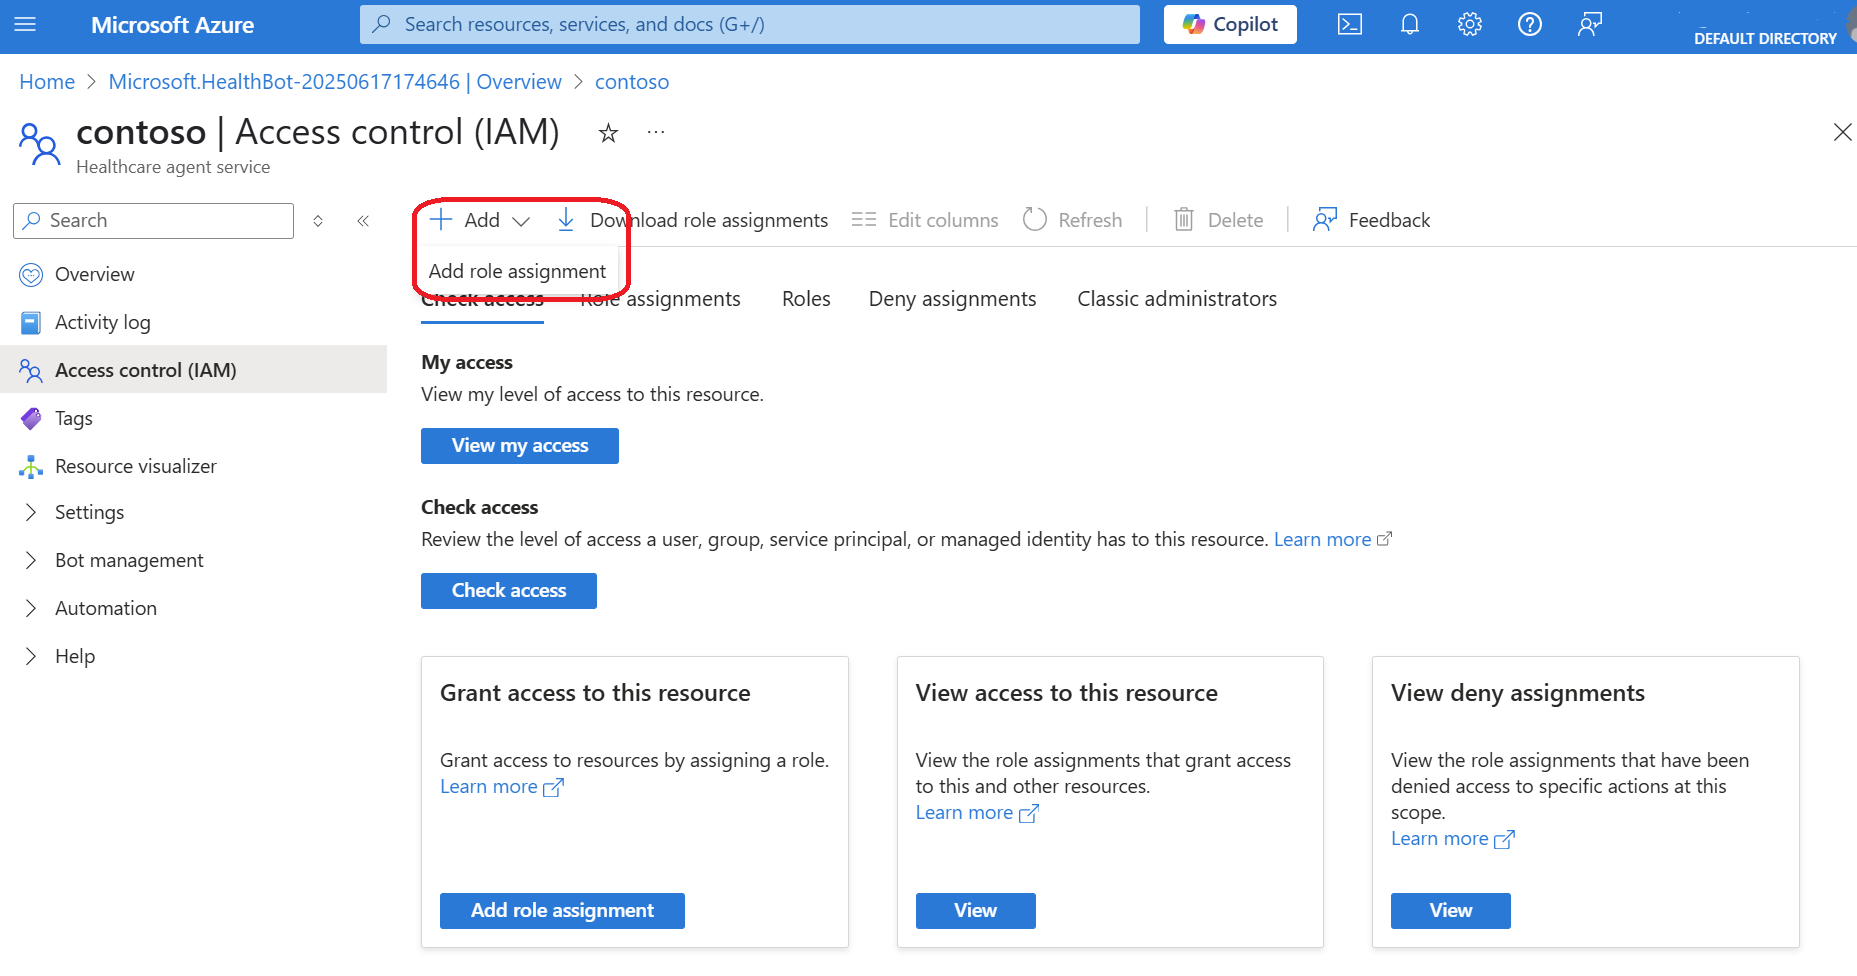The width and height of the screenshot is (1857, 976).
Task: Open Copilot from the top bar
Action: pyautogui.click(x=1229, y=24)
